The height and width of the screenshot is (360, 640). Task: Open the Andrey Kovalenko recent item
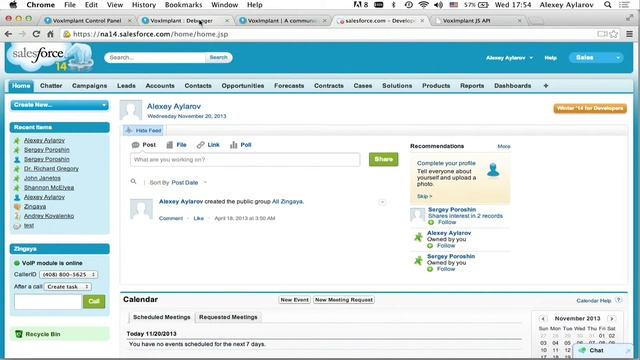(49, 216)
